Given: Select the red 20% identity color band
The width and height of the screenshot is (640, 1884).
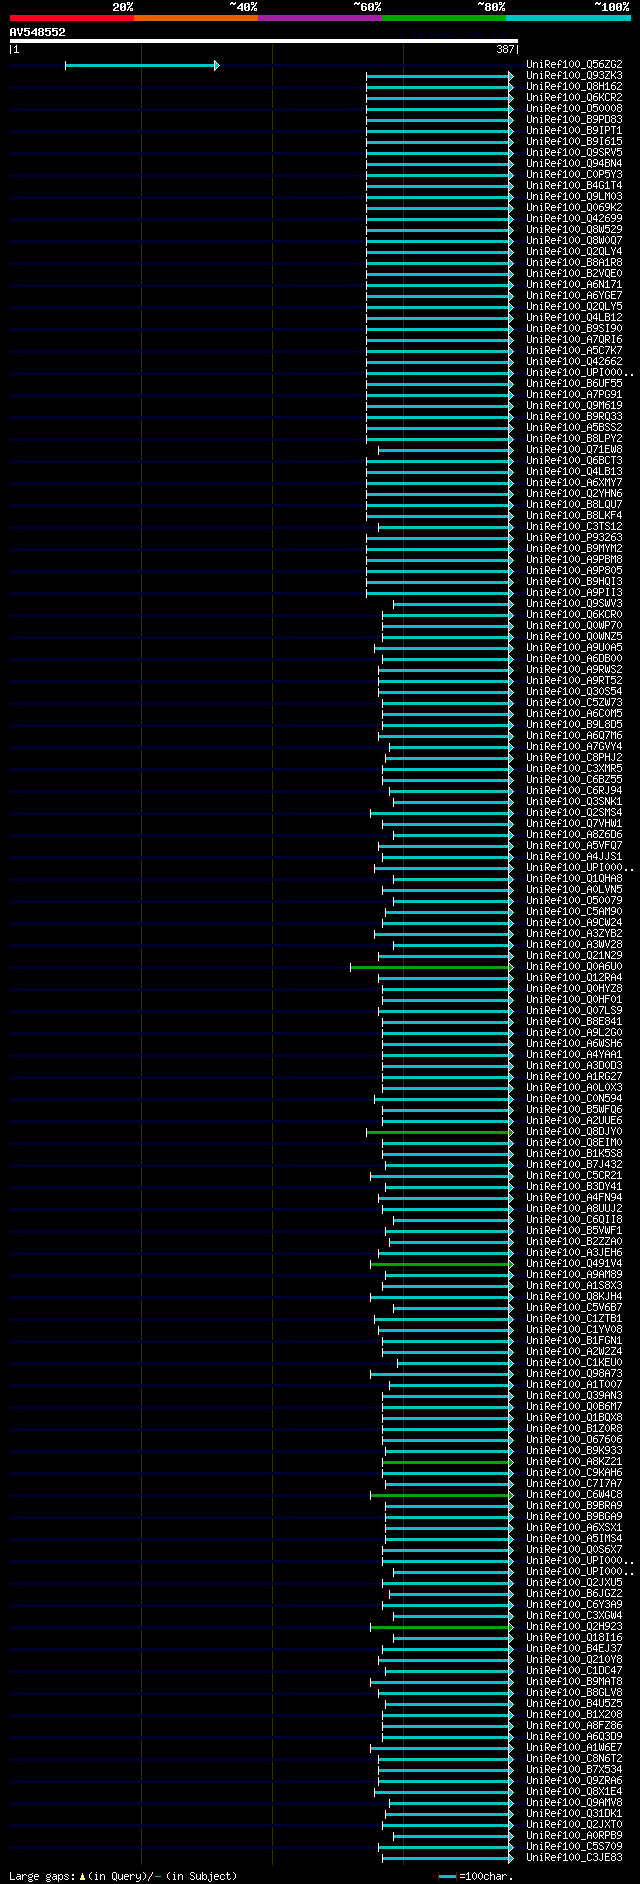Looking at the screenshot, I should click(x=72, y=18).
